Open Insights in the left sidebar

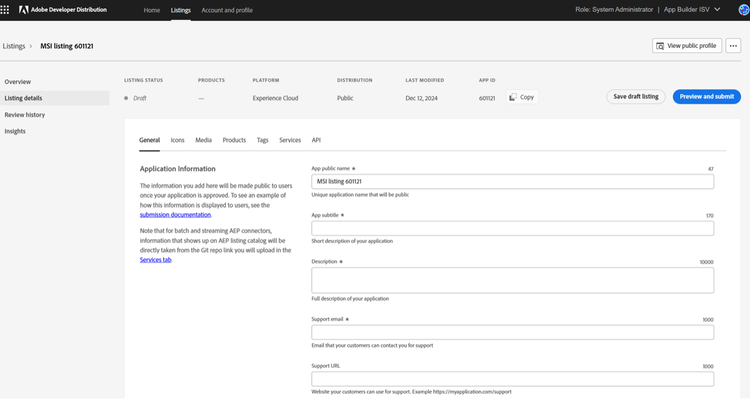[15, 131]
